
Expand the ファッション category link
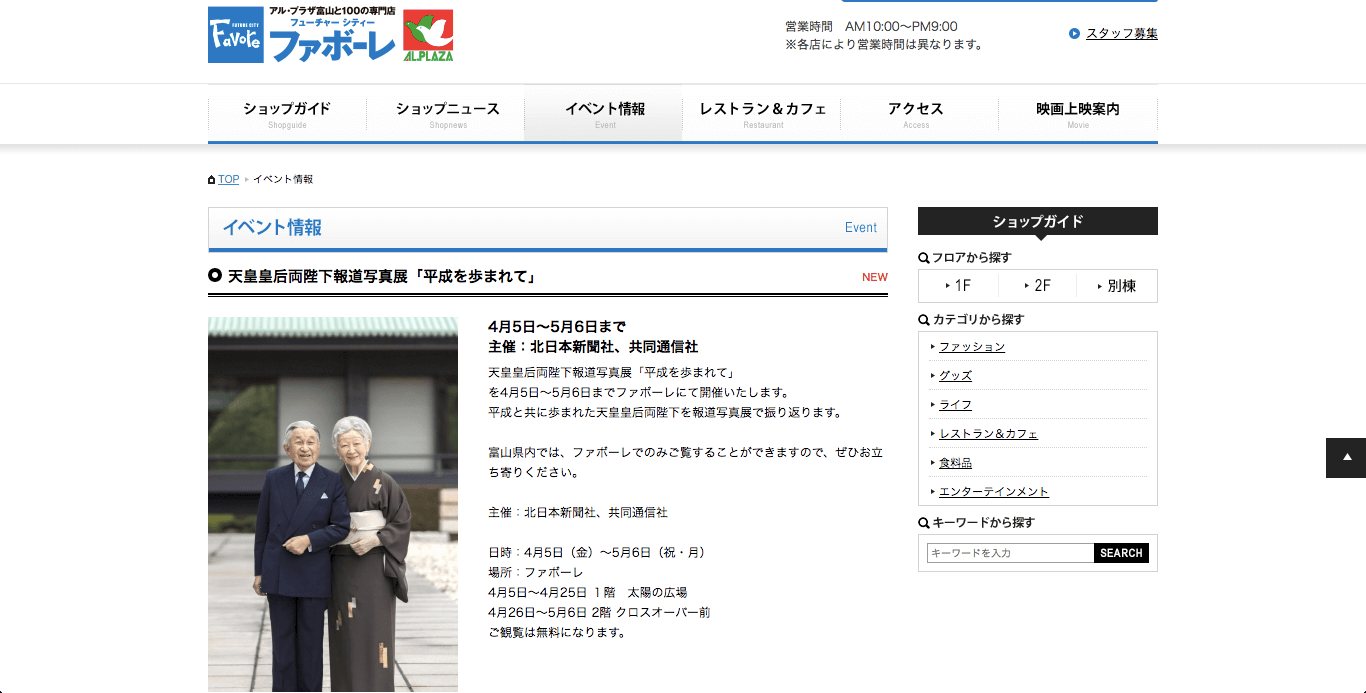(971, 347)
